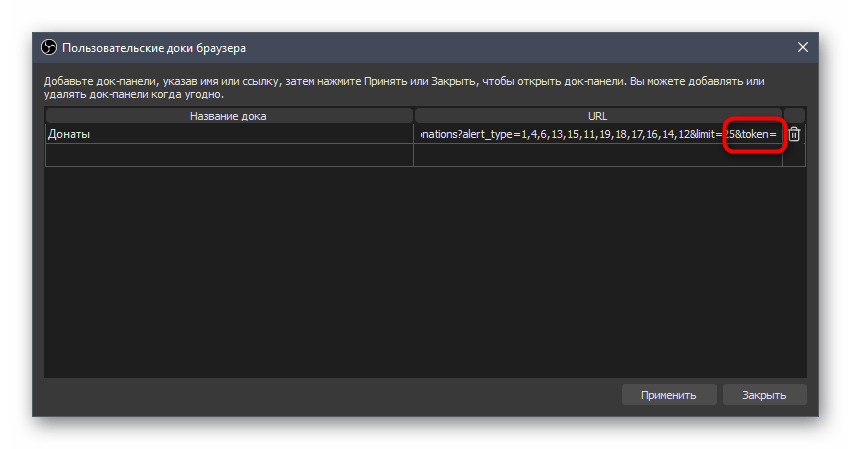Click the OBS logo in title bar
851x449 pixels.
[49, 47]
